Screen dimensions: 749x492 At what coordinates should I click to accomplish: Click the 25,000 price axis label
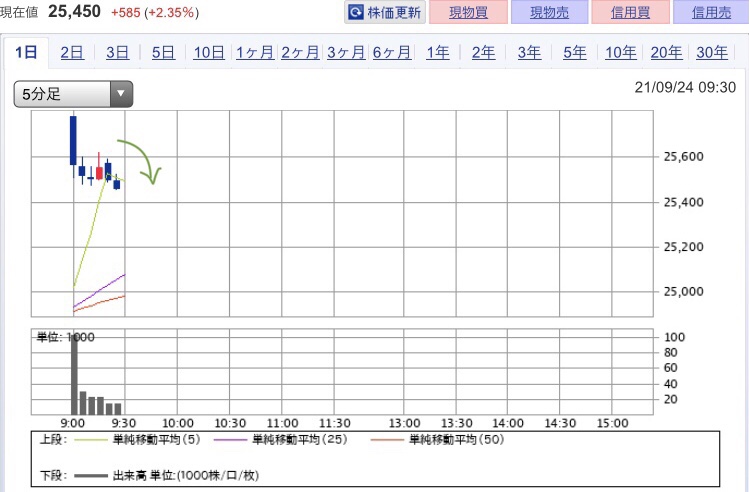[x=684, y=291]
